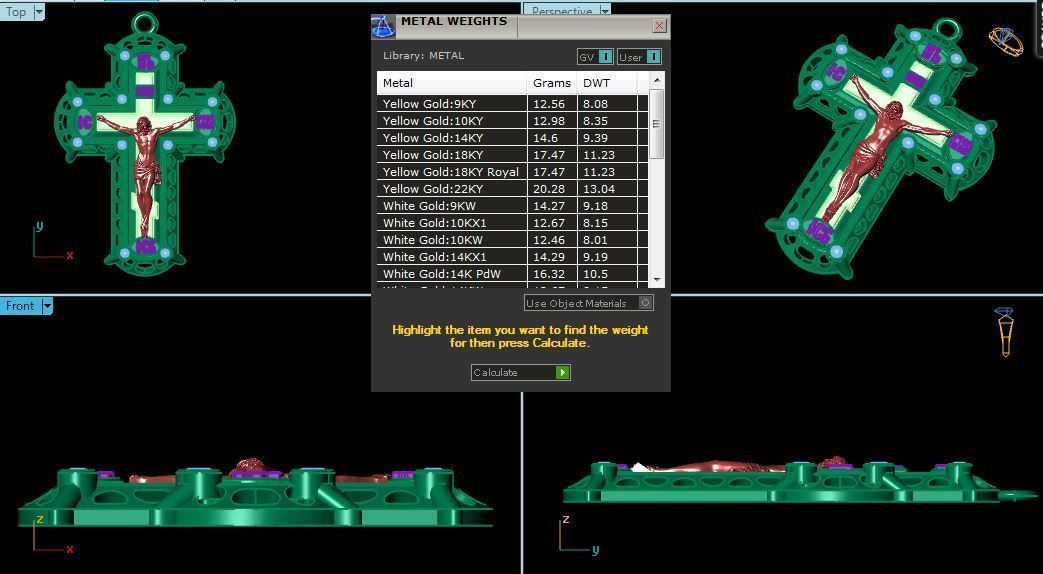
Task: Click the 8.08 DWT value
Action: [595, 104]
